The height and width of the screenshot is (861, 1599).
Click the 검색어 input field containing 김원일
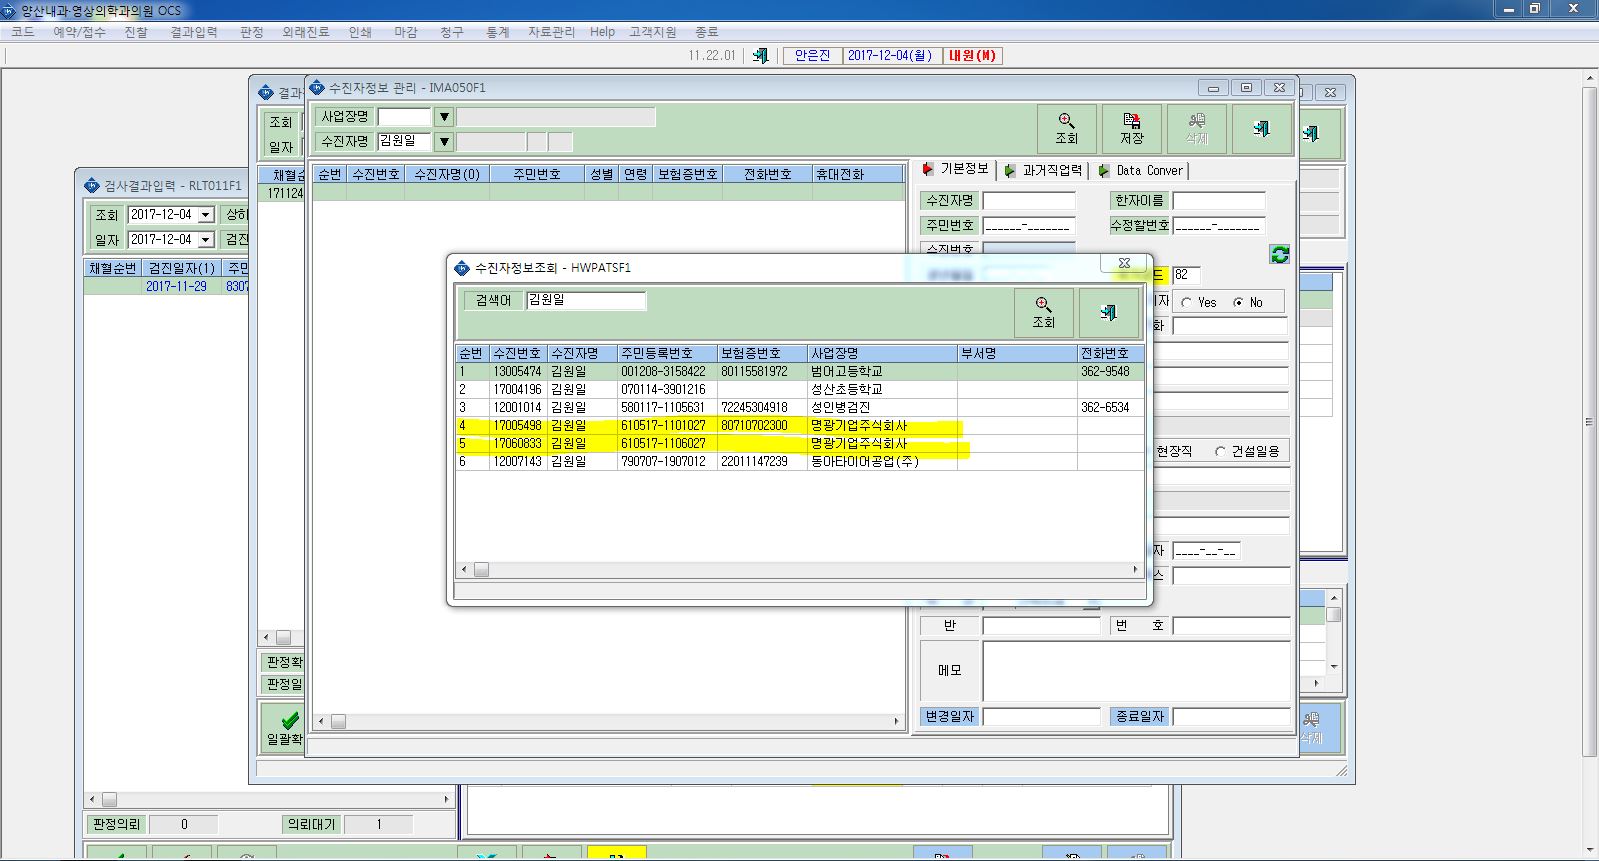[x=586, y=300]
